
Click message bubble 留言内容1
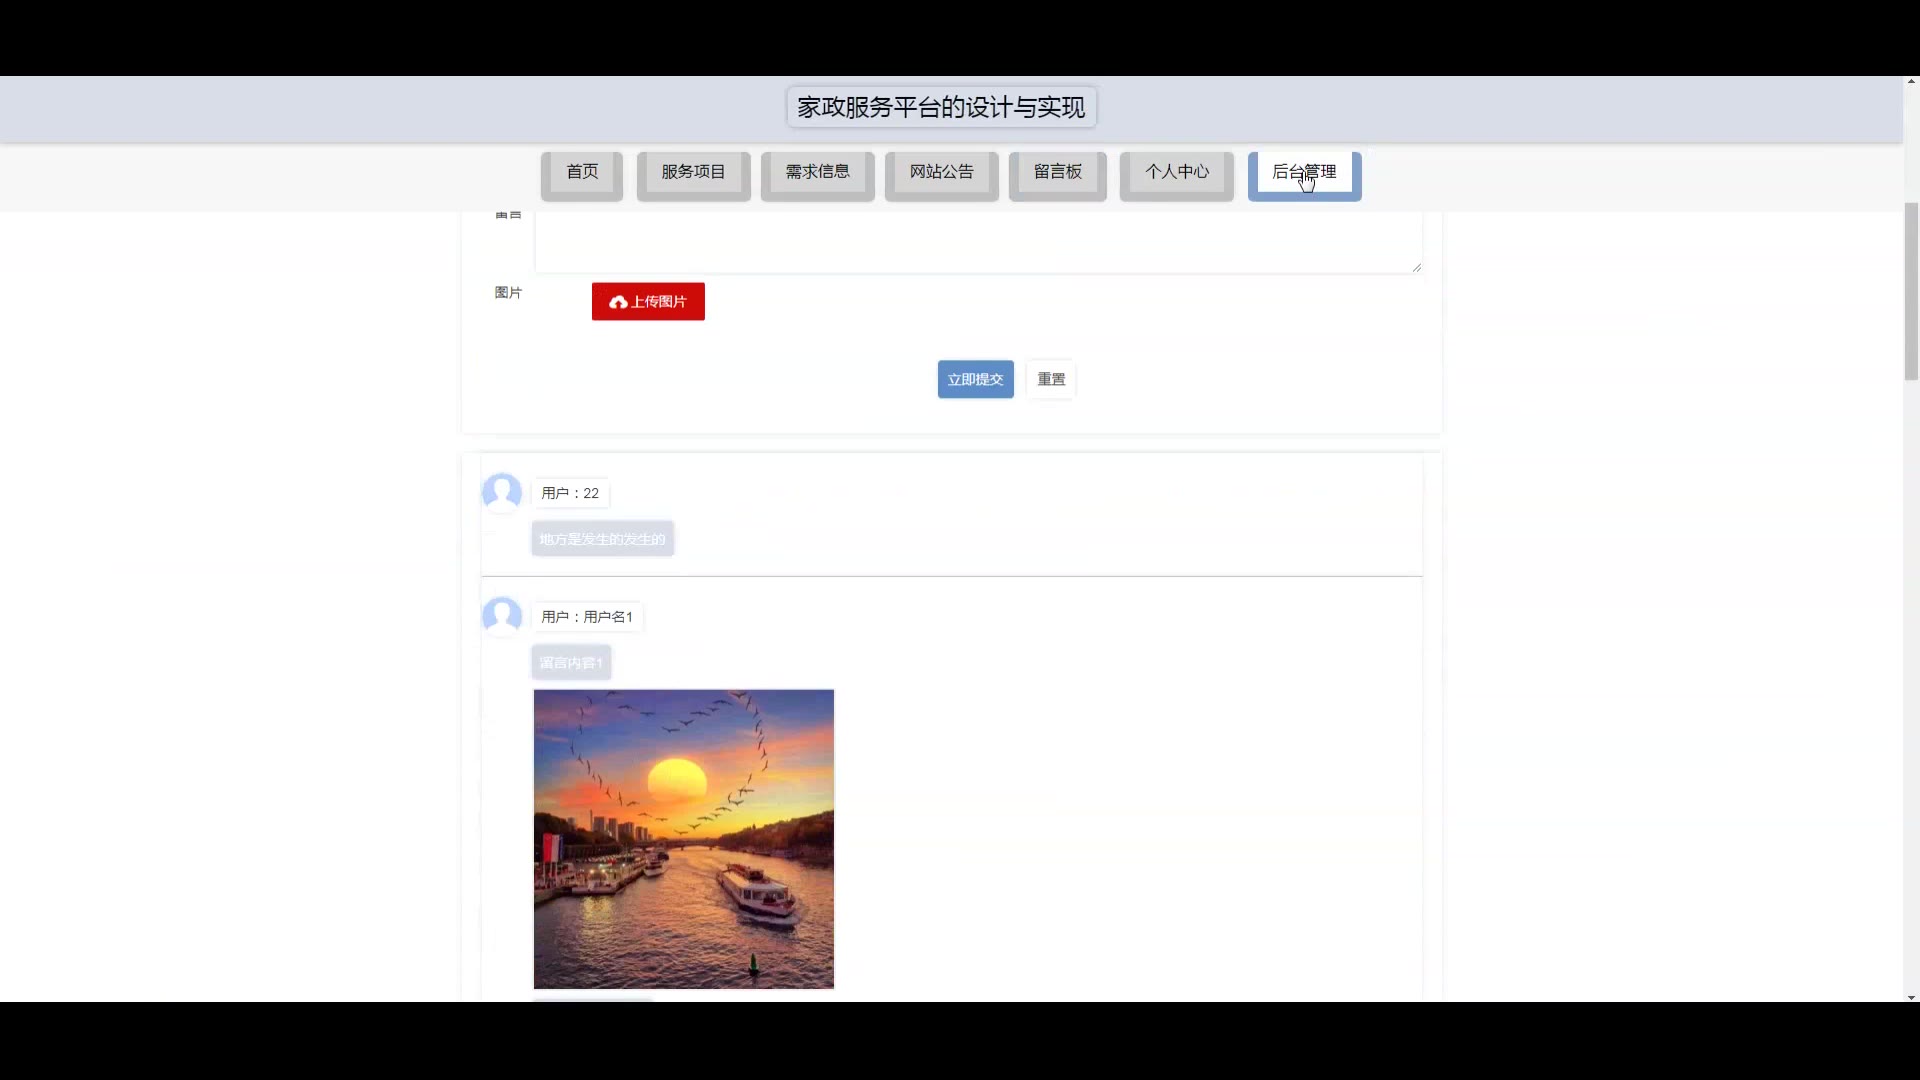pyautogui.click(x=571, y=662)
